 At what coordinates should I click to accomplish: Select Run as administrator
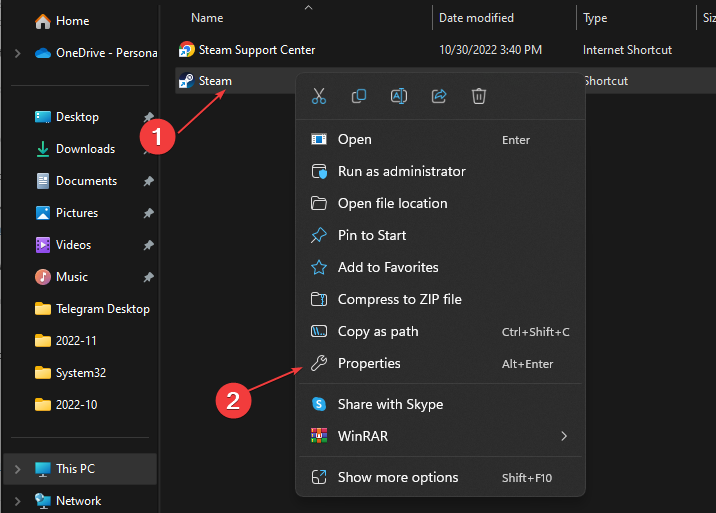pyautogui.click(x=441, y=171)
